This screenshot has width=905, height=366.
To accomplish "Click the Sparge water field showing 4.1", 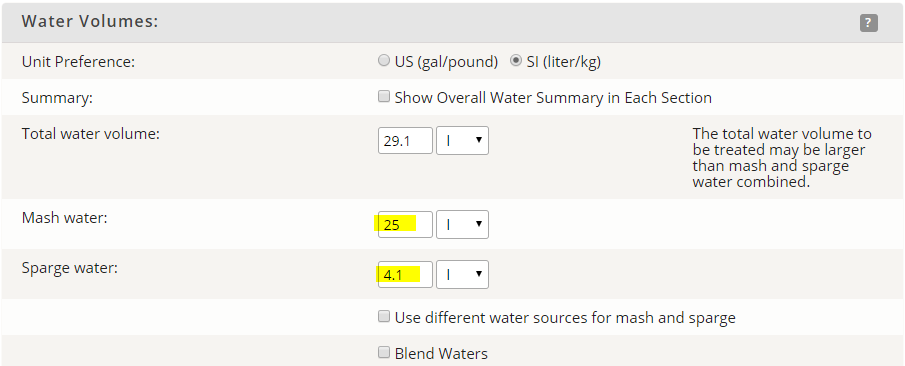I will click(405, 274).
